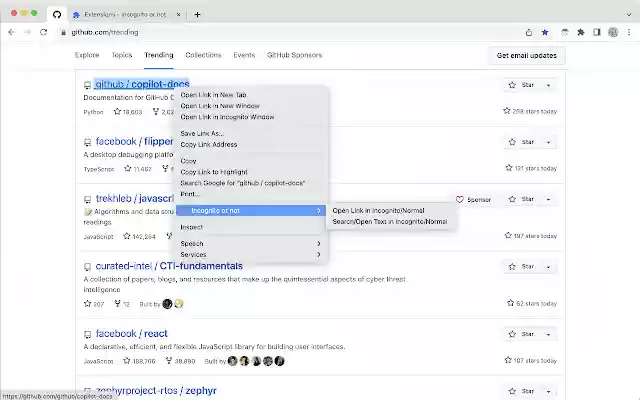Close the Extensions tab
The image size is (640, 400).
pyautogui.click(x=178, y=15)
